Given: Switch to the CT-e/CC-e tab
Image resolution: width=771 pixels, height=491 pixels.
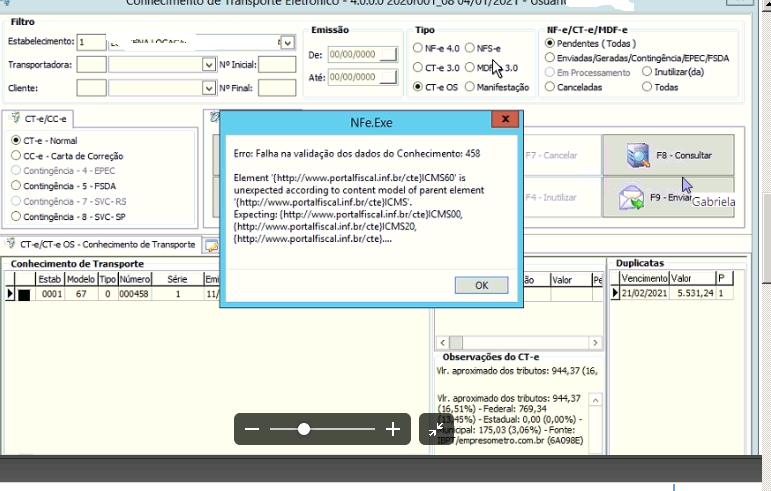Looking at the screenshot, I should (x=38, y=119).
